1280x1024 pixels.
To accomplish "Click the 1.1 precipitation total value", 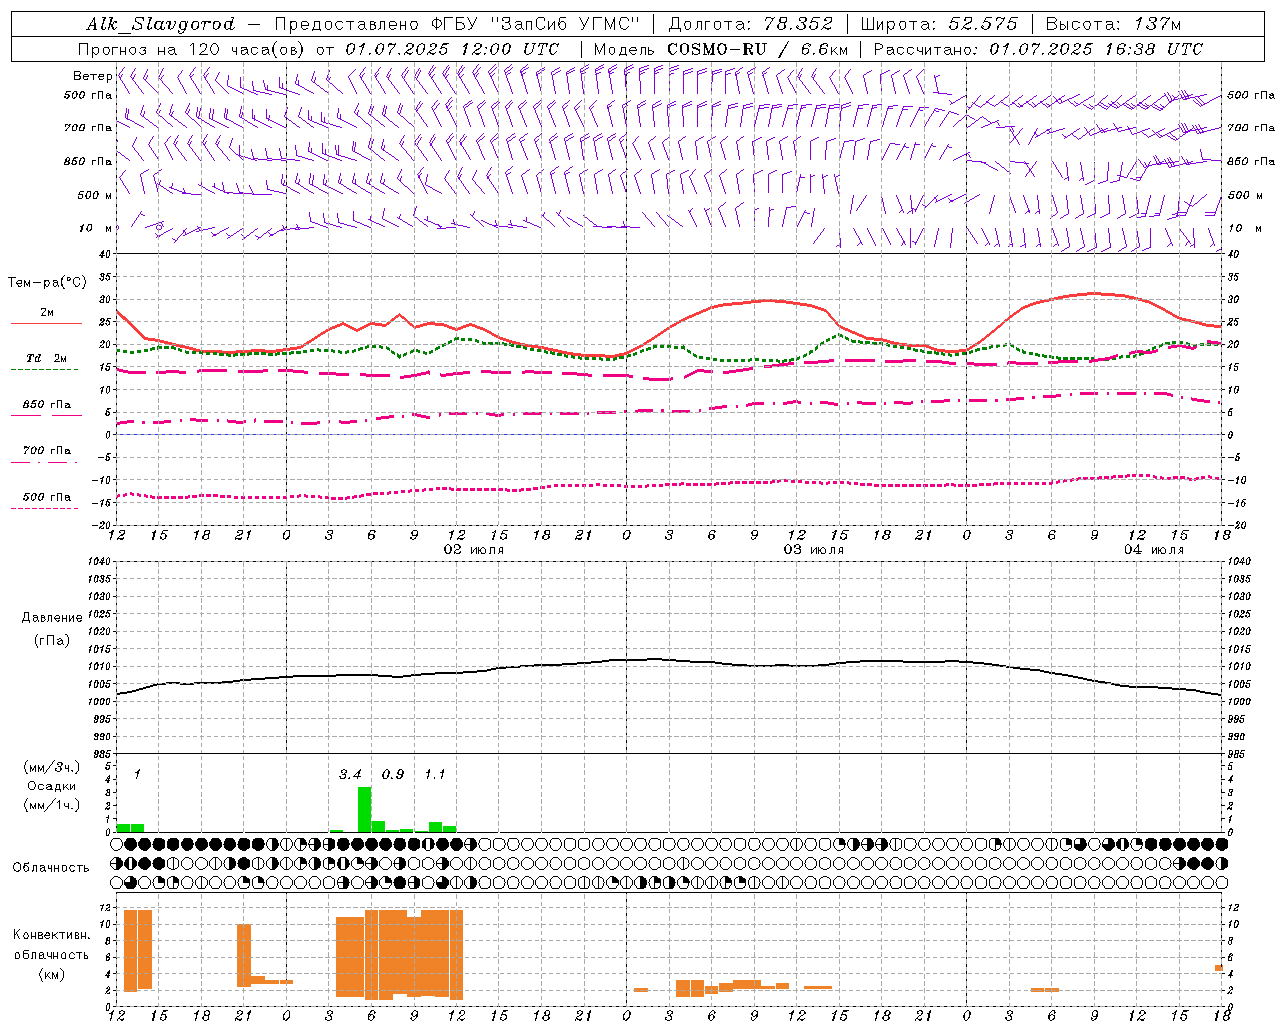I will click(435, 775).
